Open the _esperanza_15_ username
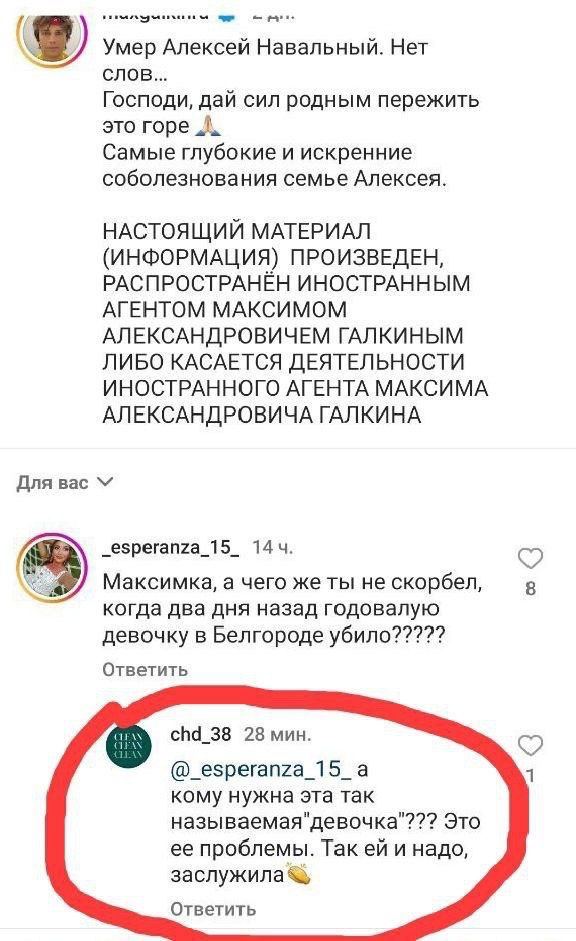This screenshot has width=576, height=941. (x=172, y=547)
